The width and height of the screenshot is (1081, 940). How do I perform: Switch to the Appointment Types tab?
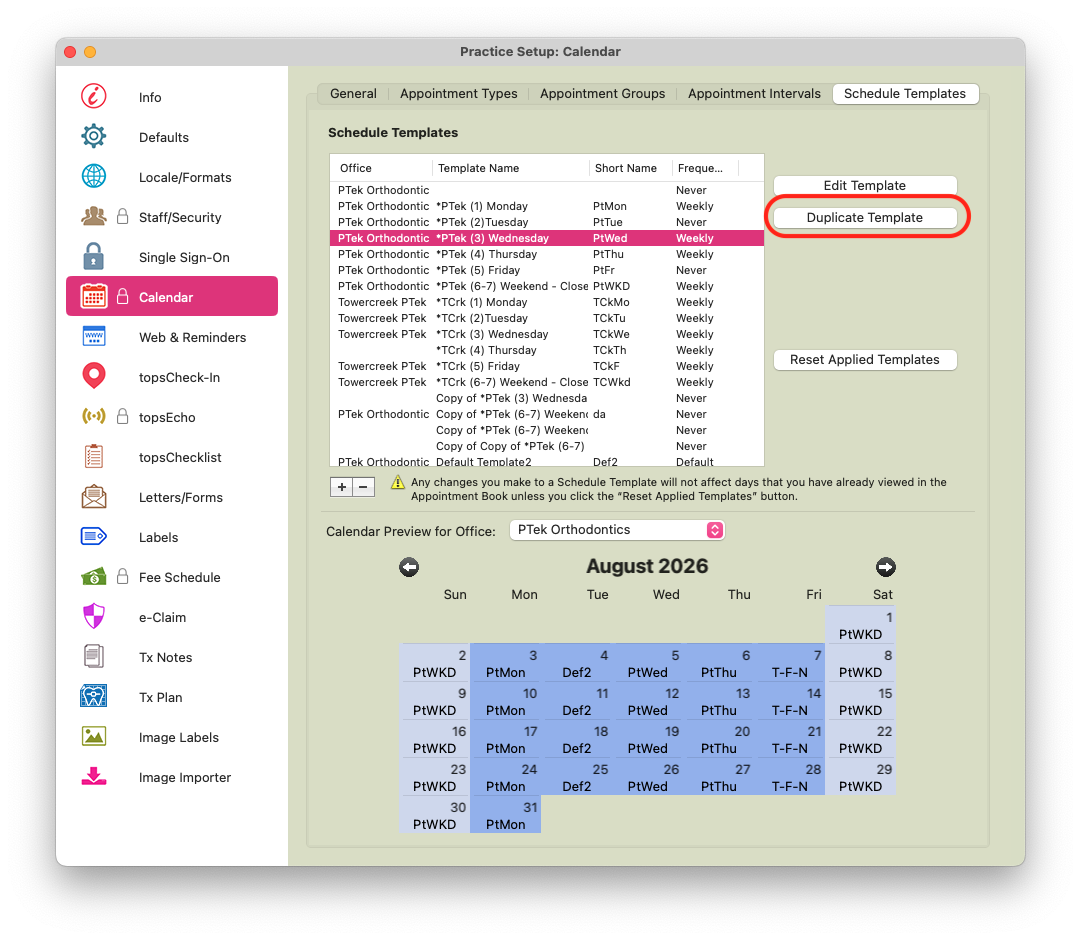point(458,94)
